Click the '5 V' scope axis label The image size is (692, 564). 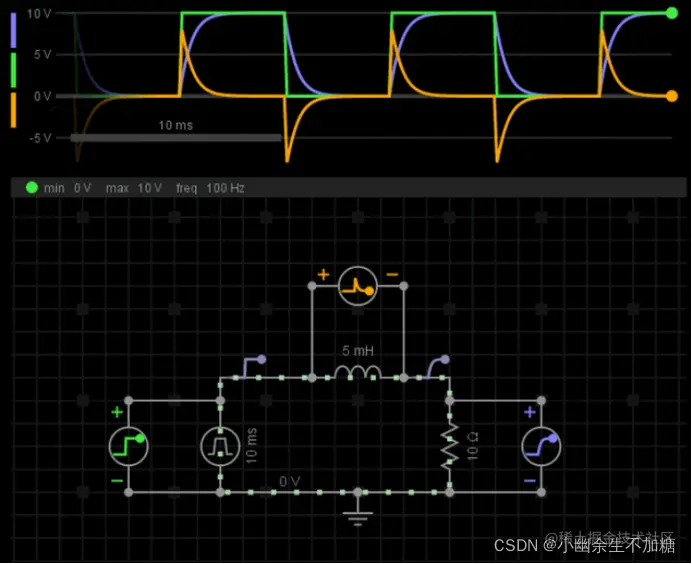point(42,55)
